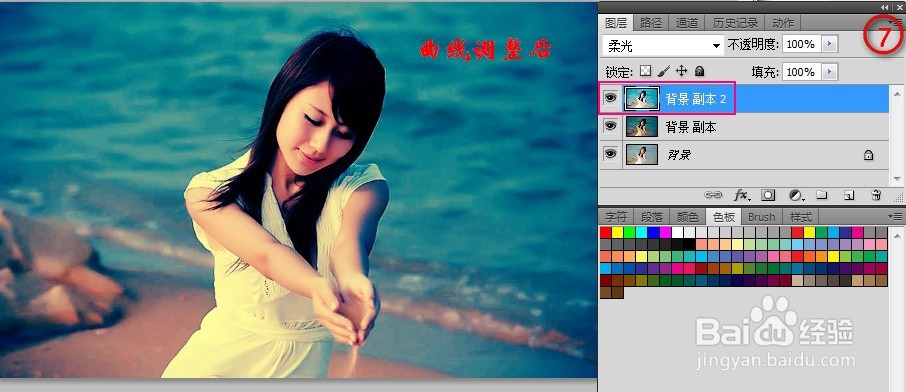Select the 色板 tab
906x392 pixels.
723,217
